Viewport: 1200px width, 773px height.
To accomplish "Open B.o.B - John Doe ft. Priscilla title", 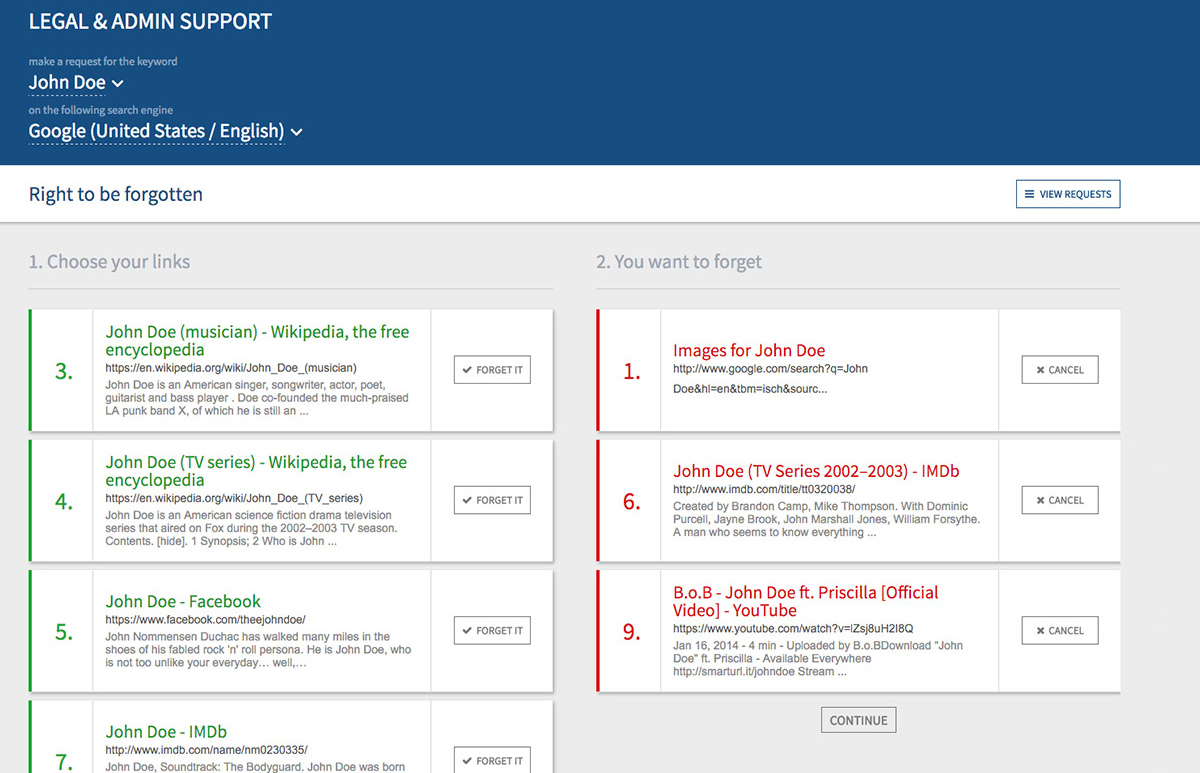I will point(805,601).
